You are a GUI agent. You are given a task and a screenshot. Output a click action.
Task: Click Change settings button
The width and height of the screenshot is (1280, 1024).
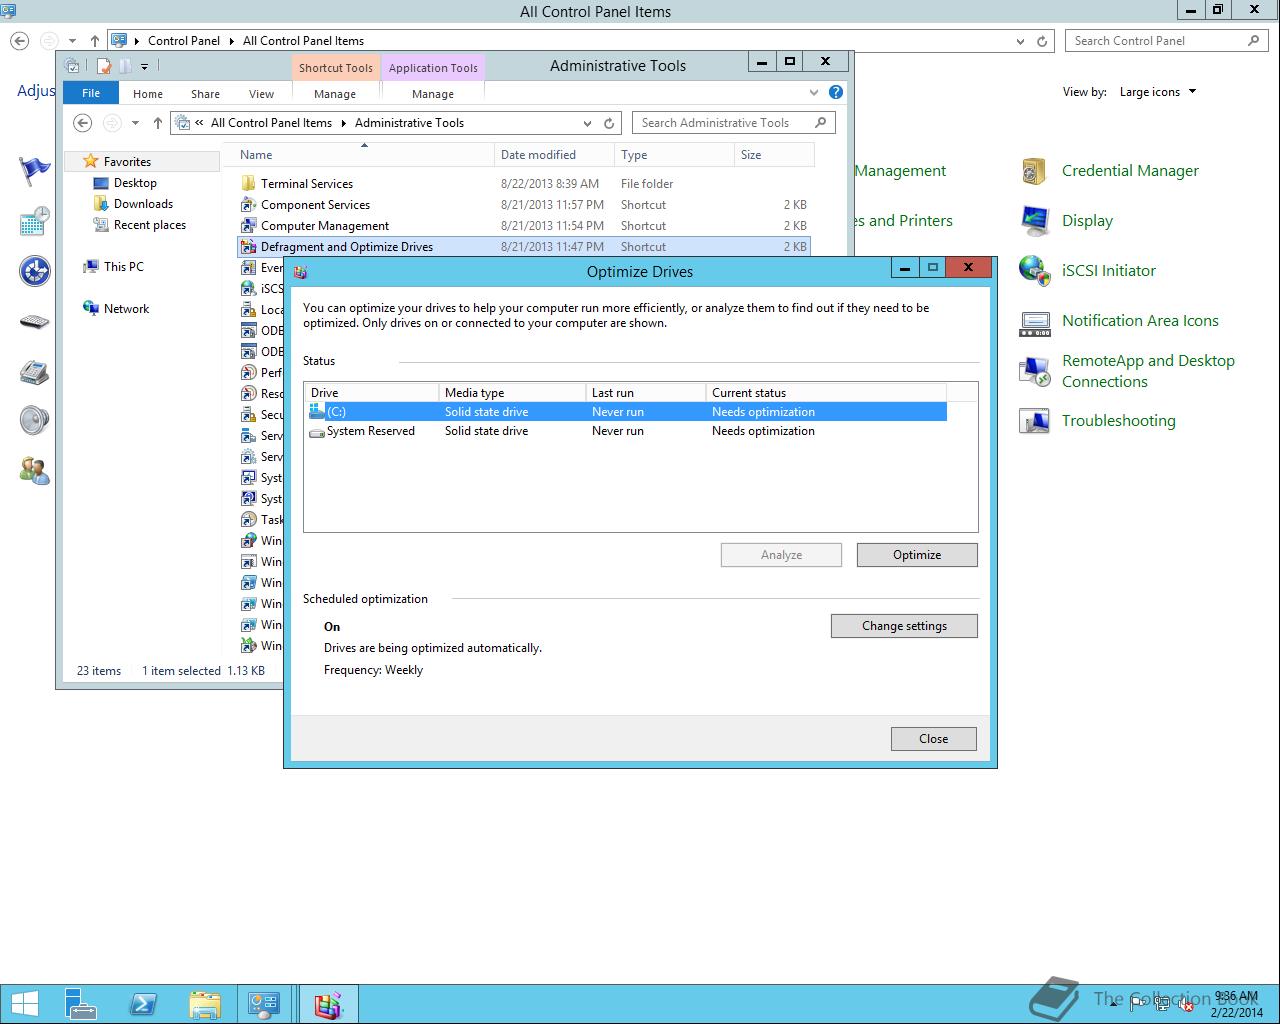pos(904,626)
